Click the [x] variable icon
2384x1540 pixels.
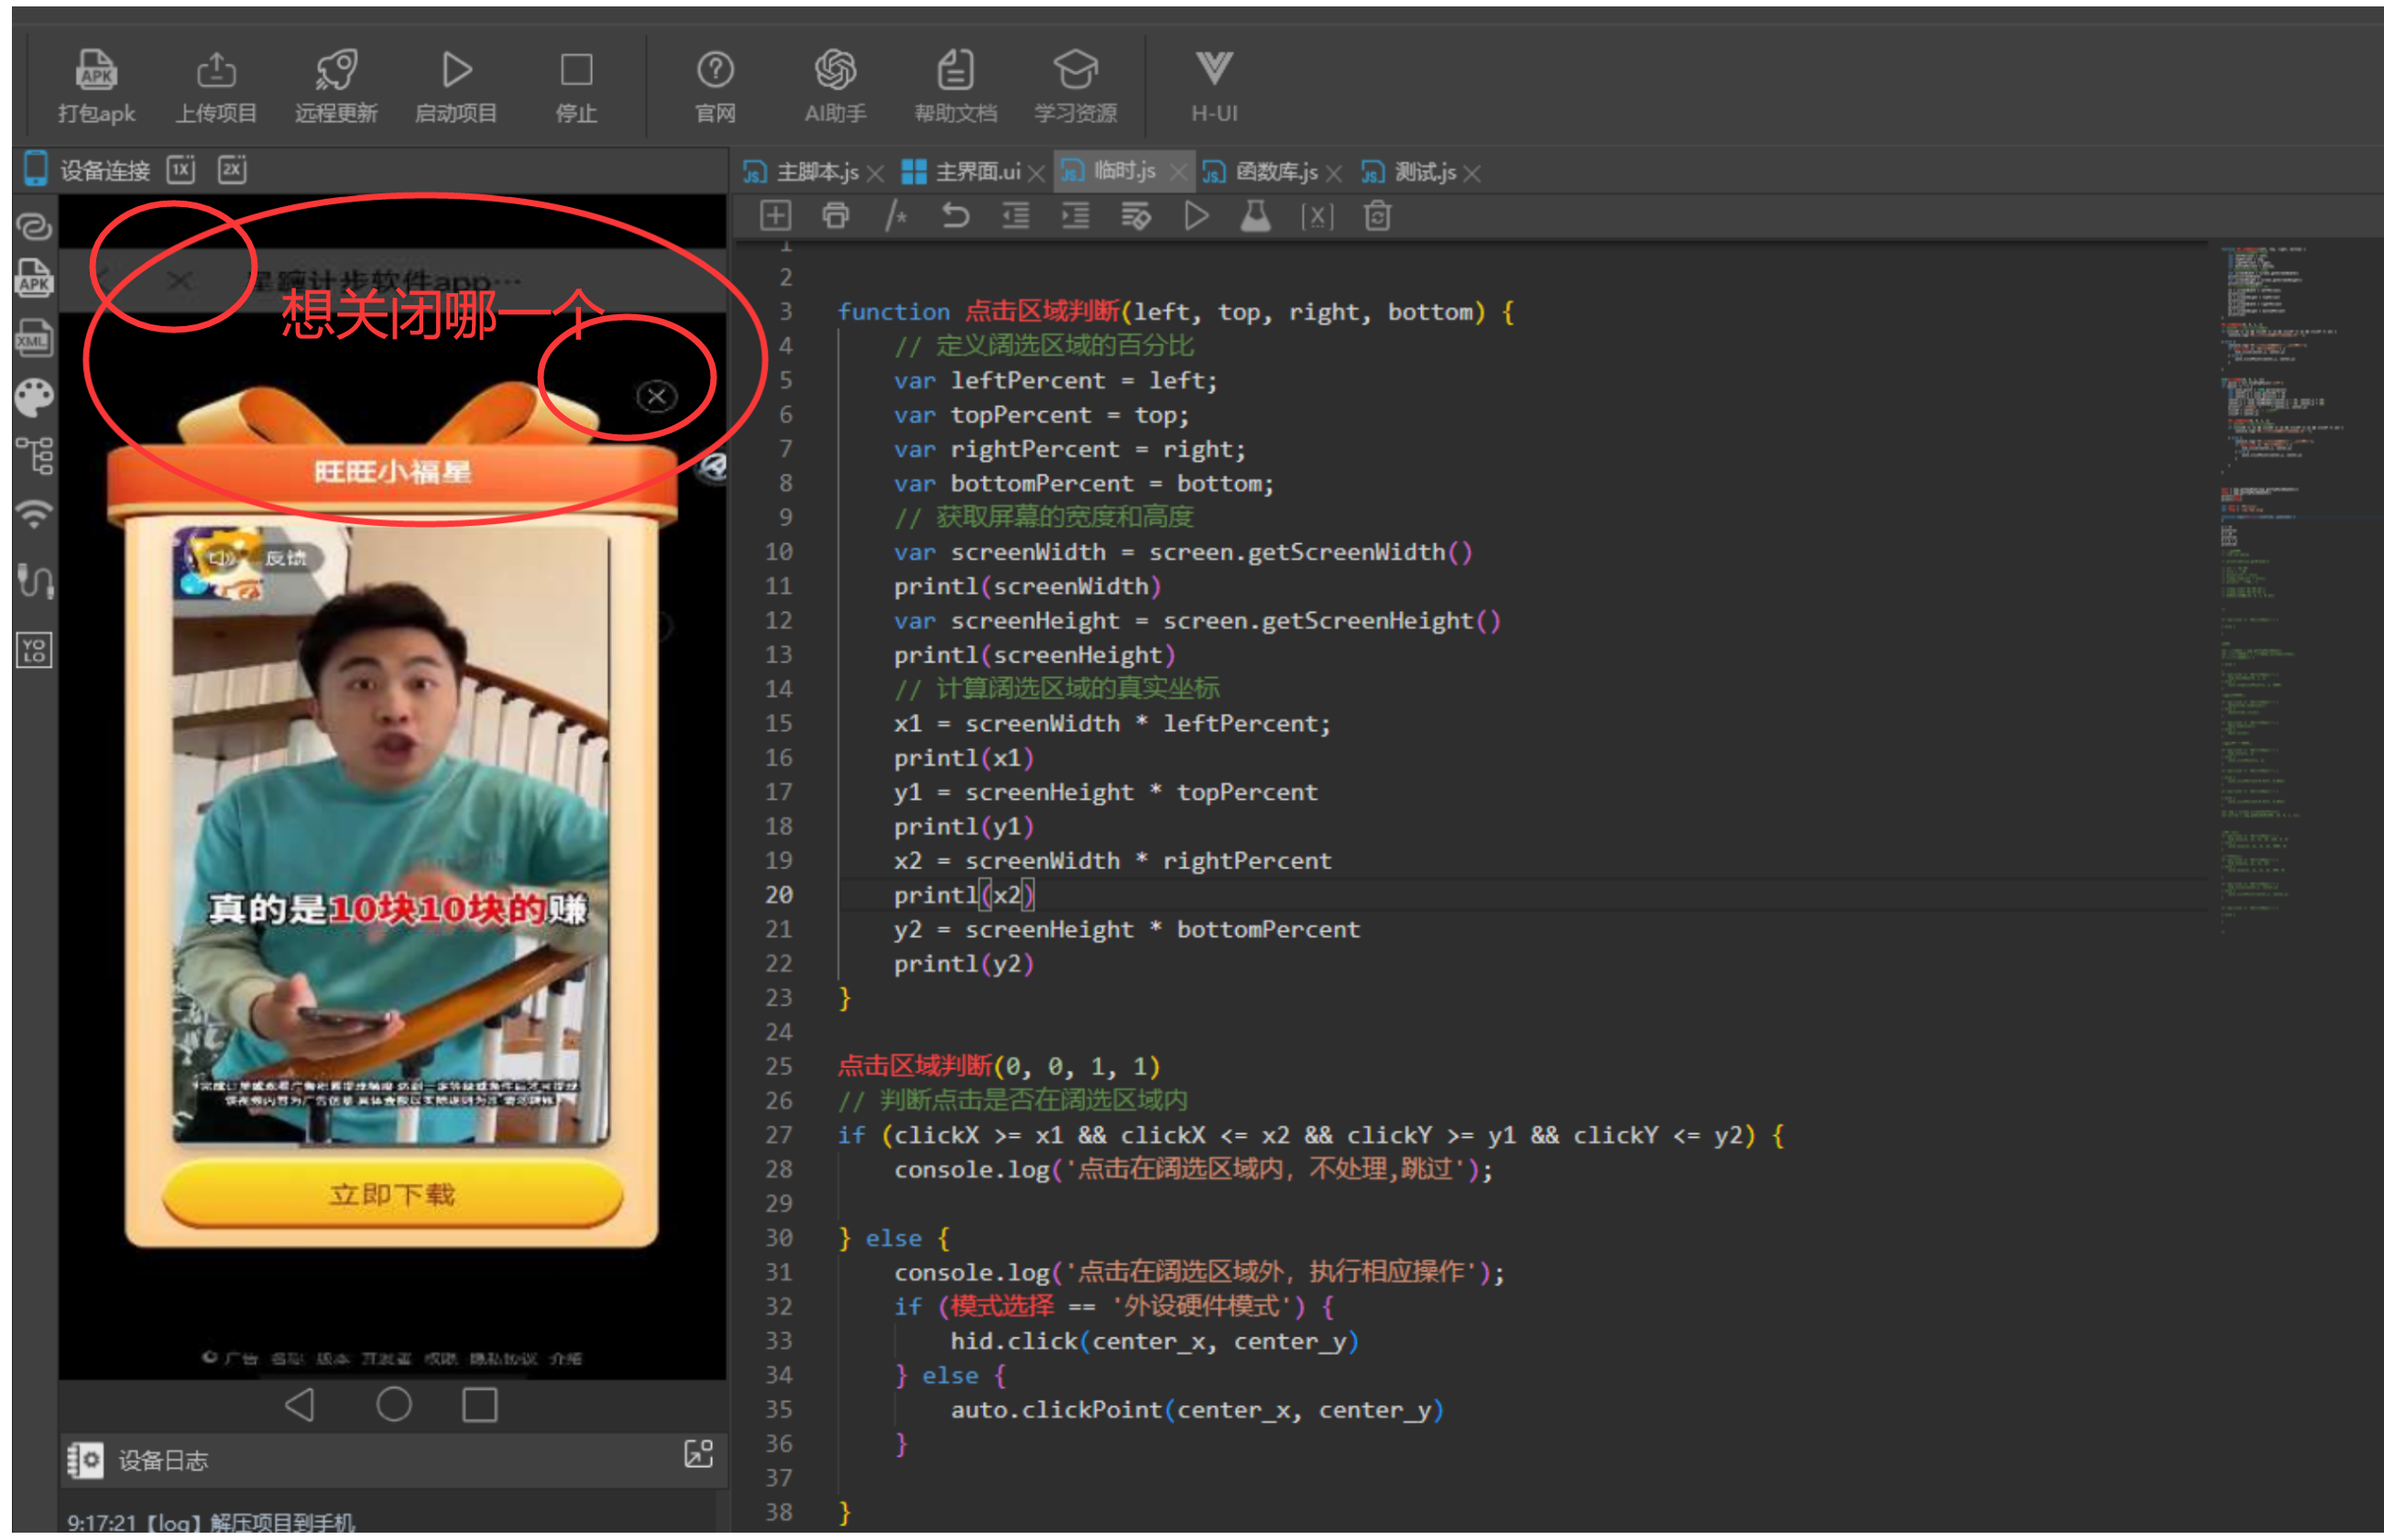[x=1317, y=217]
